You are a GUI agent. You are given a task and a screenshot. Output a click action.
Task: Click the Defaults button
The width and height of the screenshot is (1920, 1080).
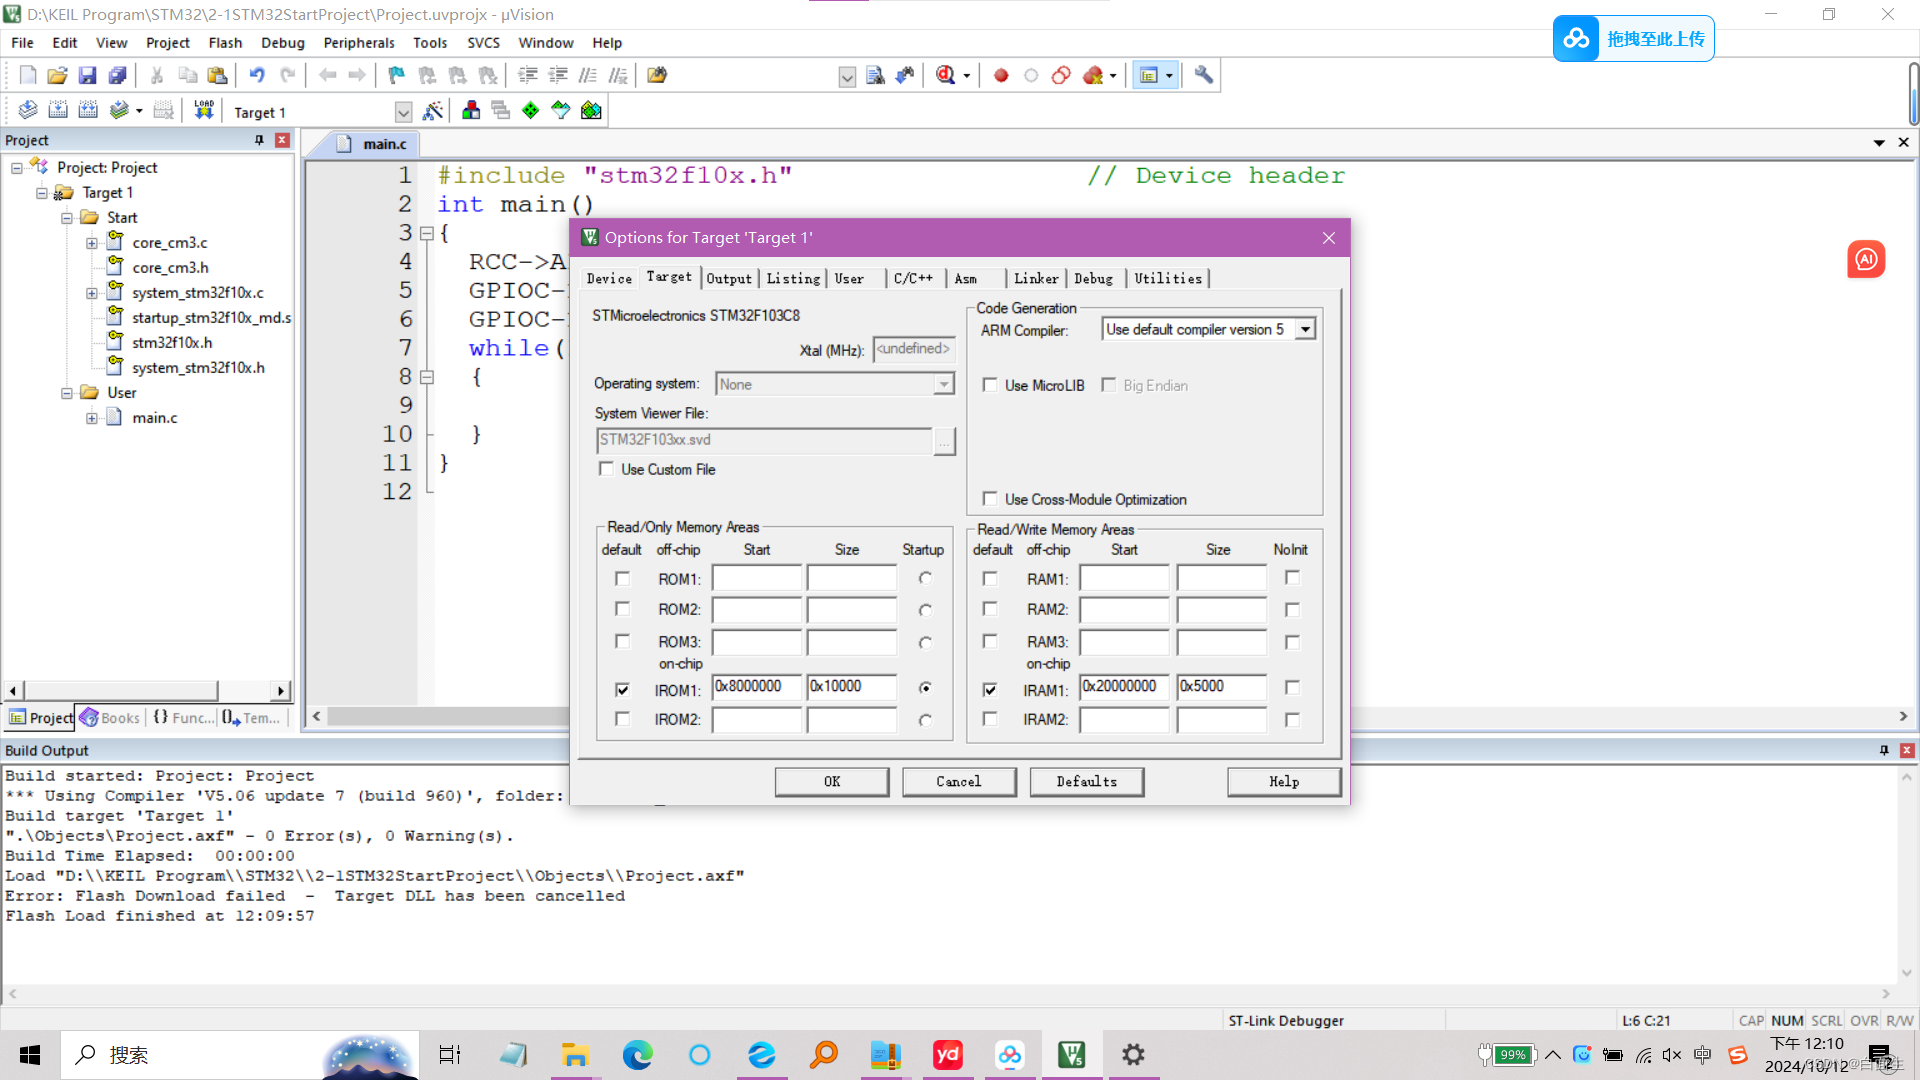pos(1086,782)
